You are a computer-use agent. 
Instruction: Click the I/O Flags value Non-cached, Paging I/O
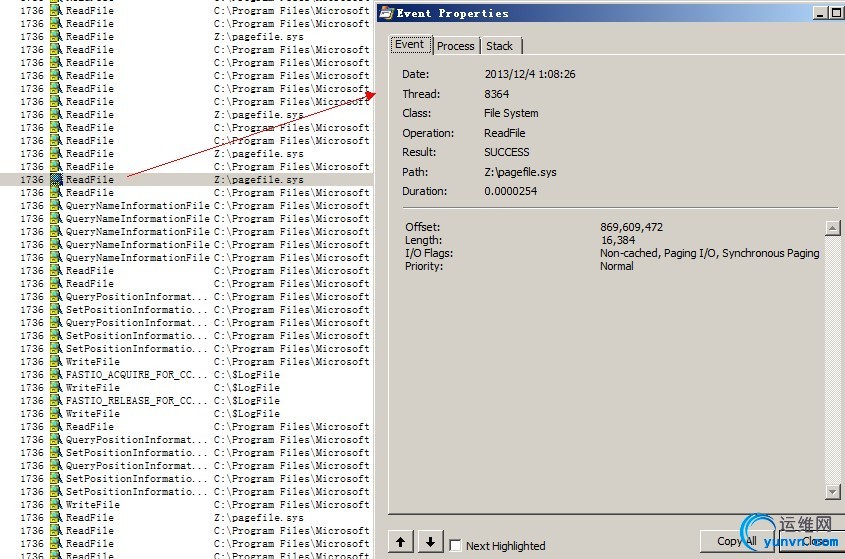tap(710, 253)
